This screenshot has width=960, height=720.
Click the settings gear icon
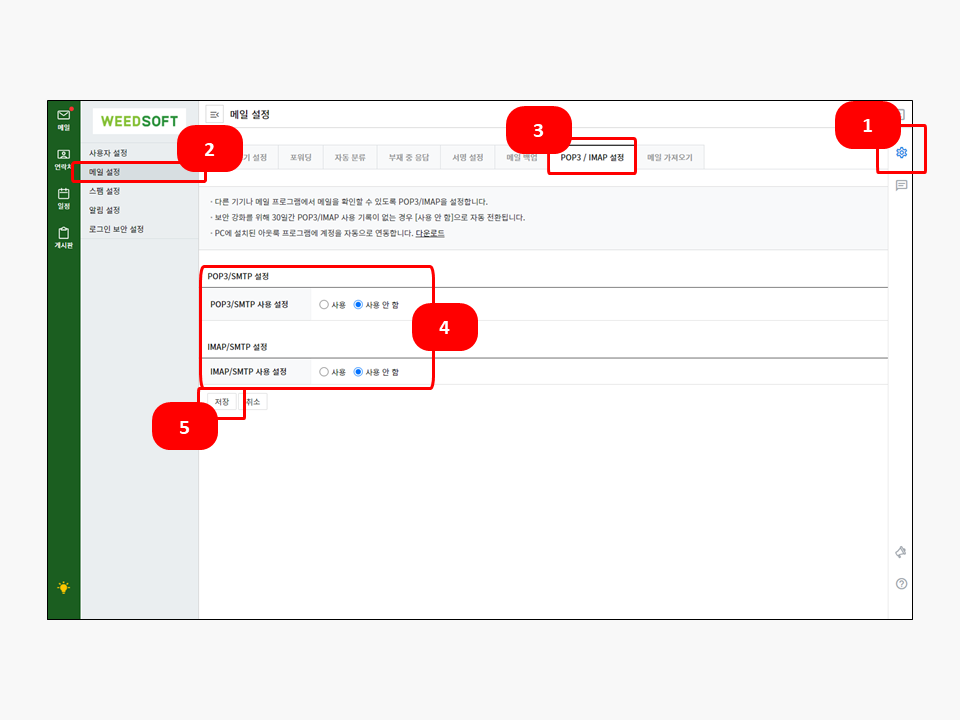901,153
